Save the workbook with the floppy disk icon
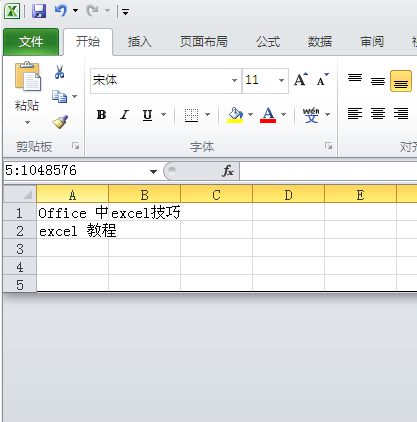Viewport: 417px width, 422px height. pos(39,11)
